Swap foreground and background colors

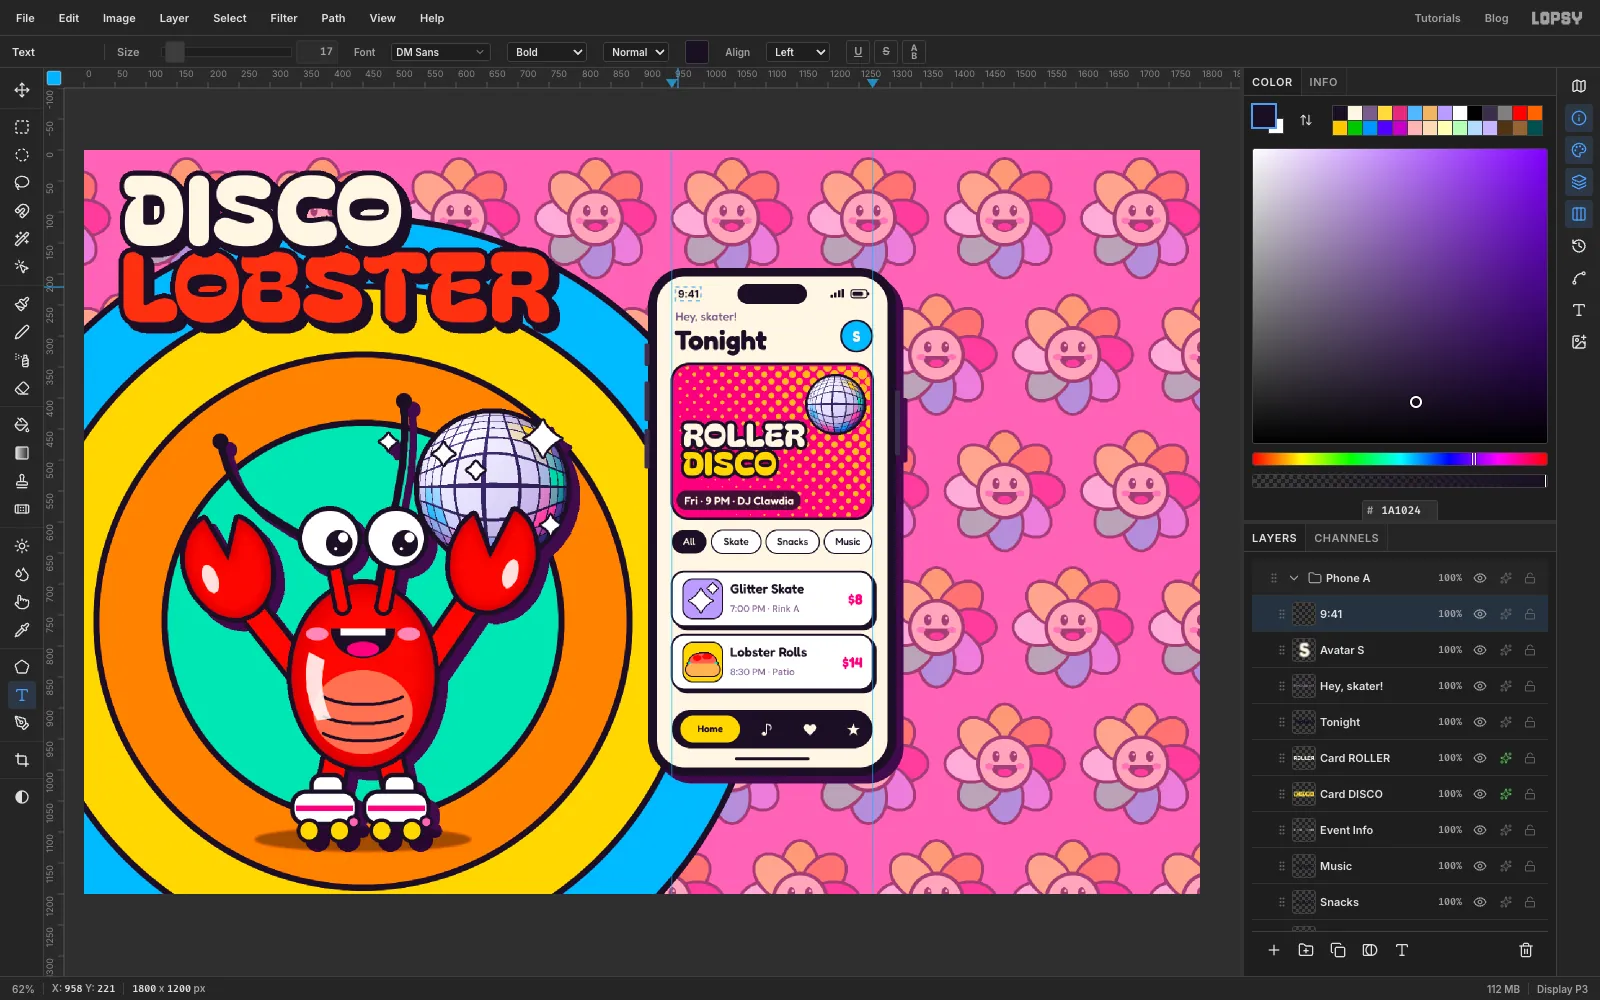tap(1306, 120)
